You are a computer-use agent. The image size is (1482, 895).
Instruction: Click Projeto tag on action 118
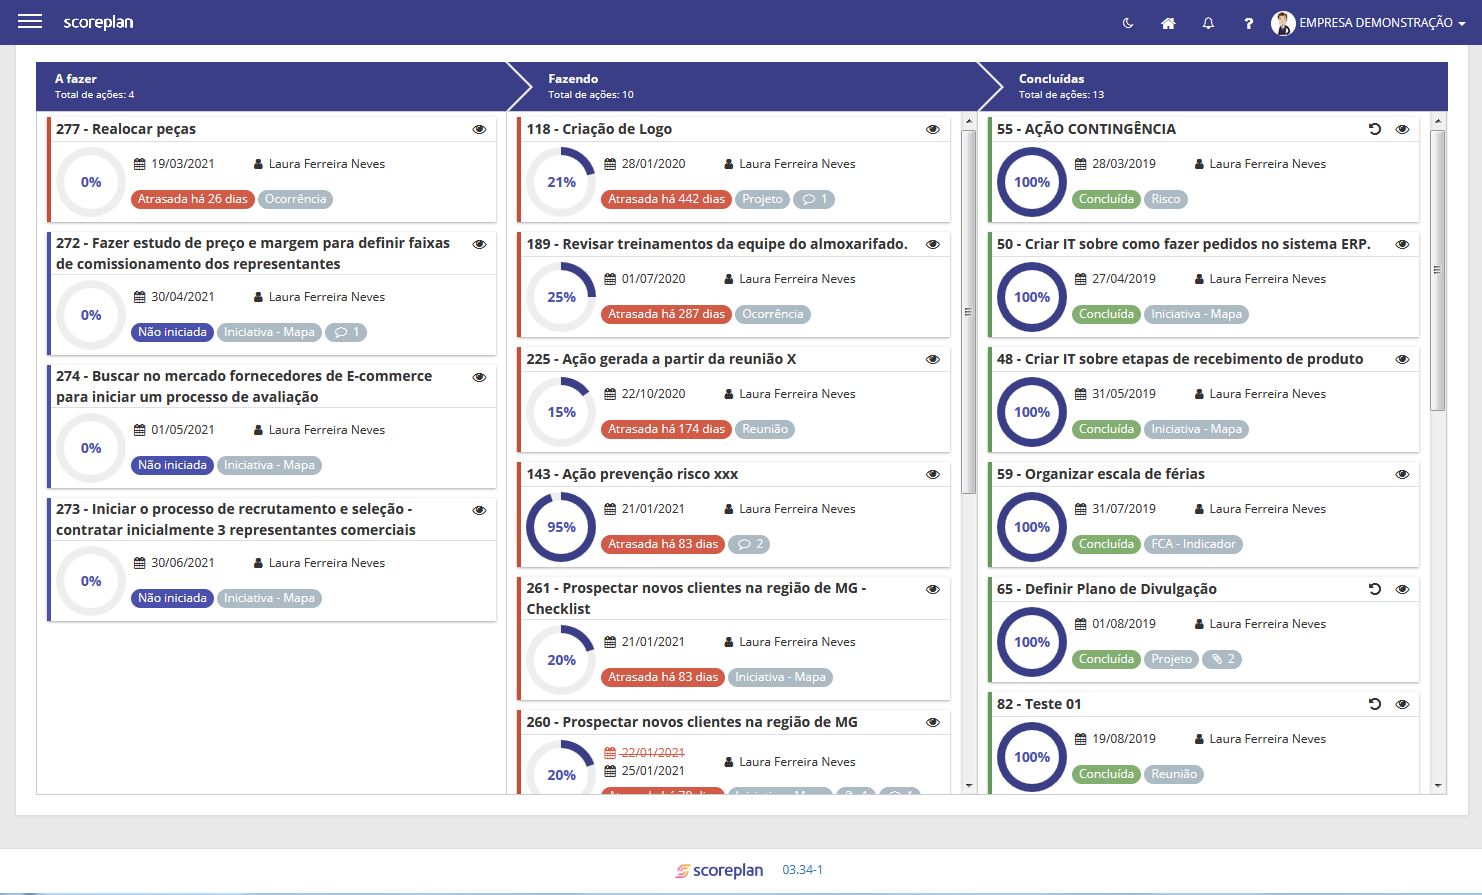tap(763, 199)
